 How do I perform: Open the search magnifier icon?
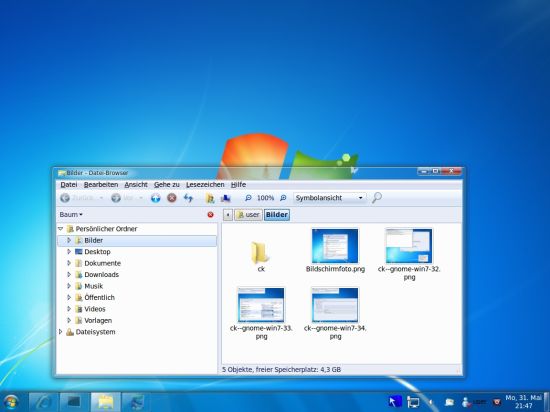coord(377,198)
